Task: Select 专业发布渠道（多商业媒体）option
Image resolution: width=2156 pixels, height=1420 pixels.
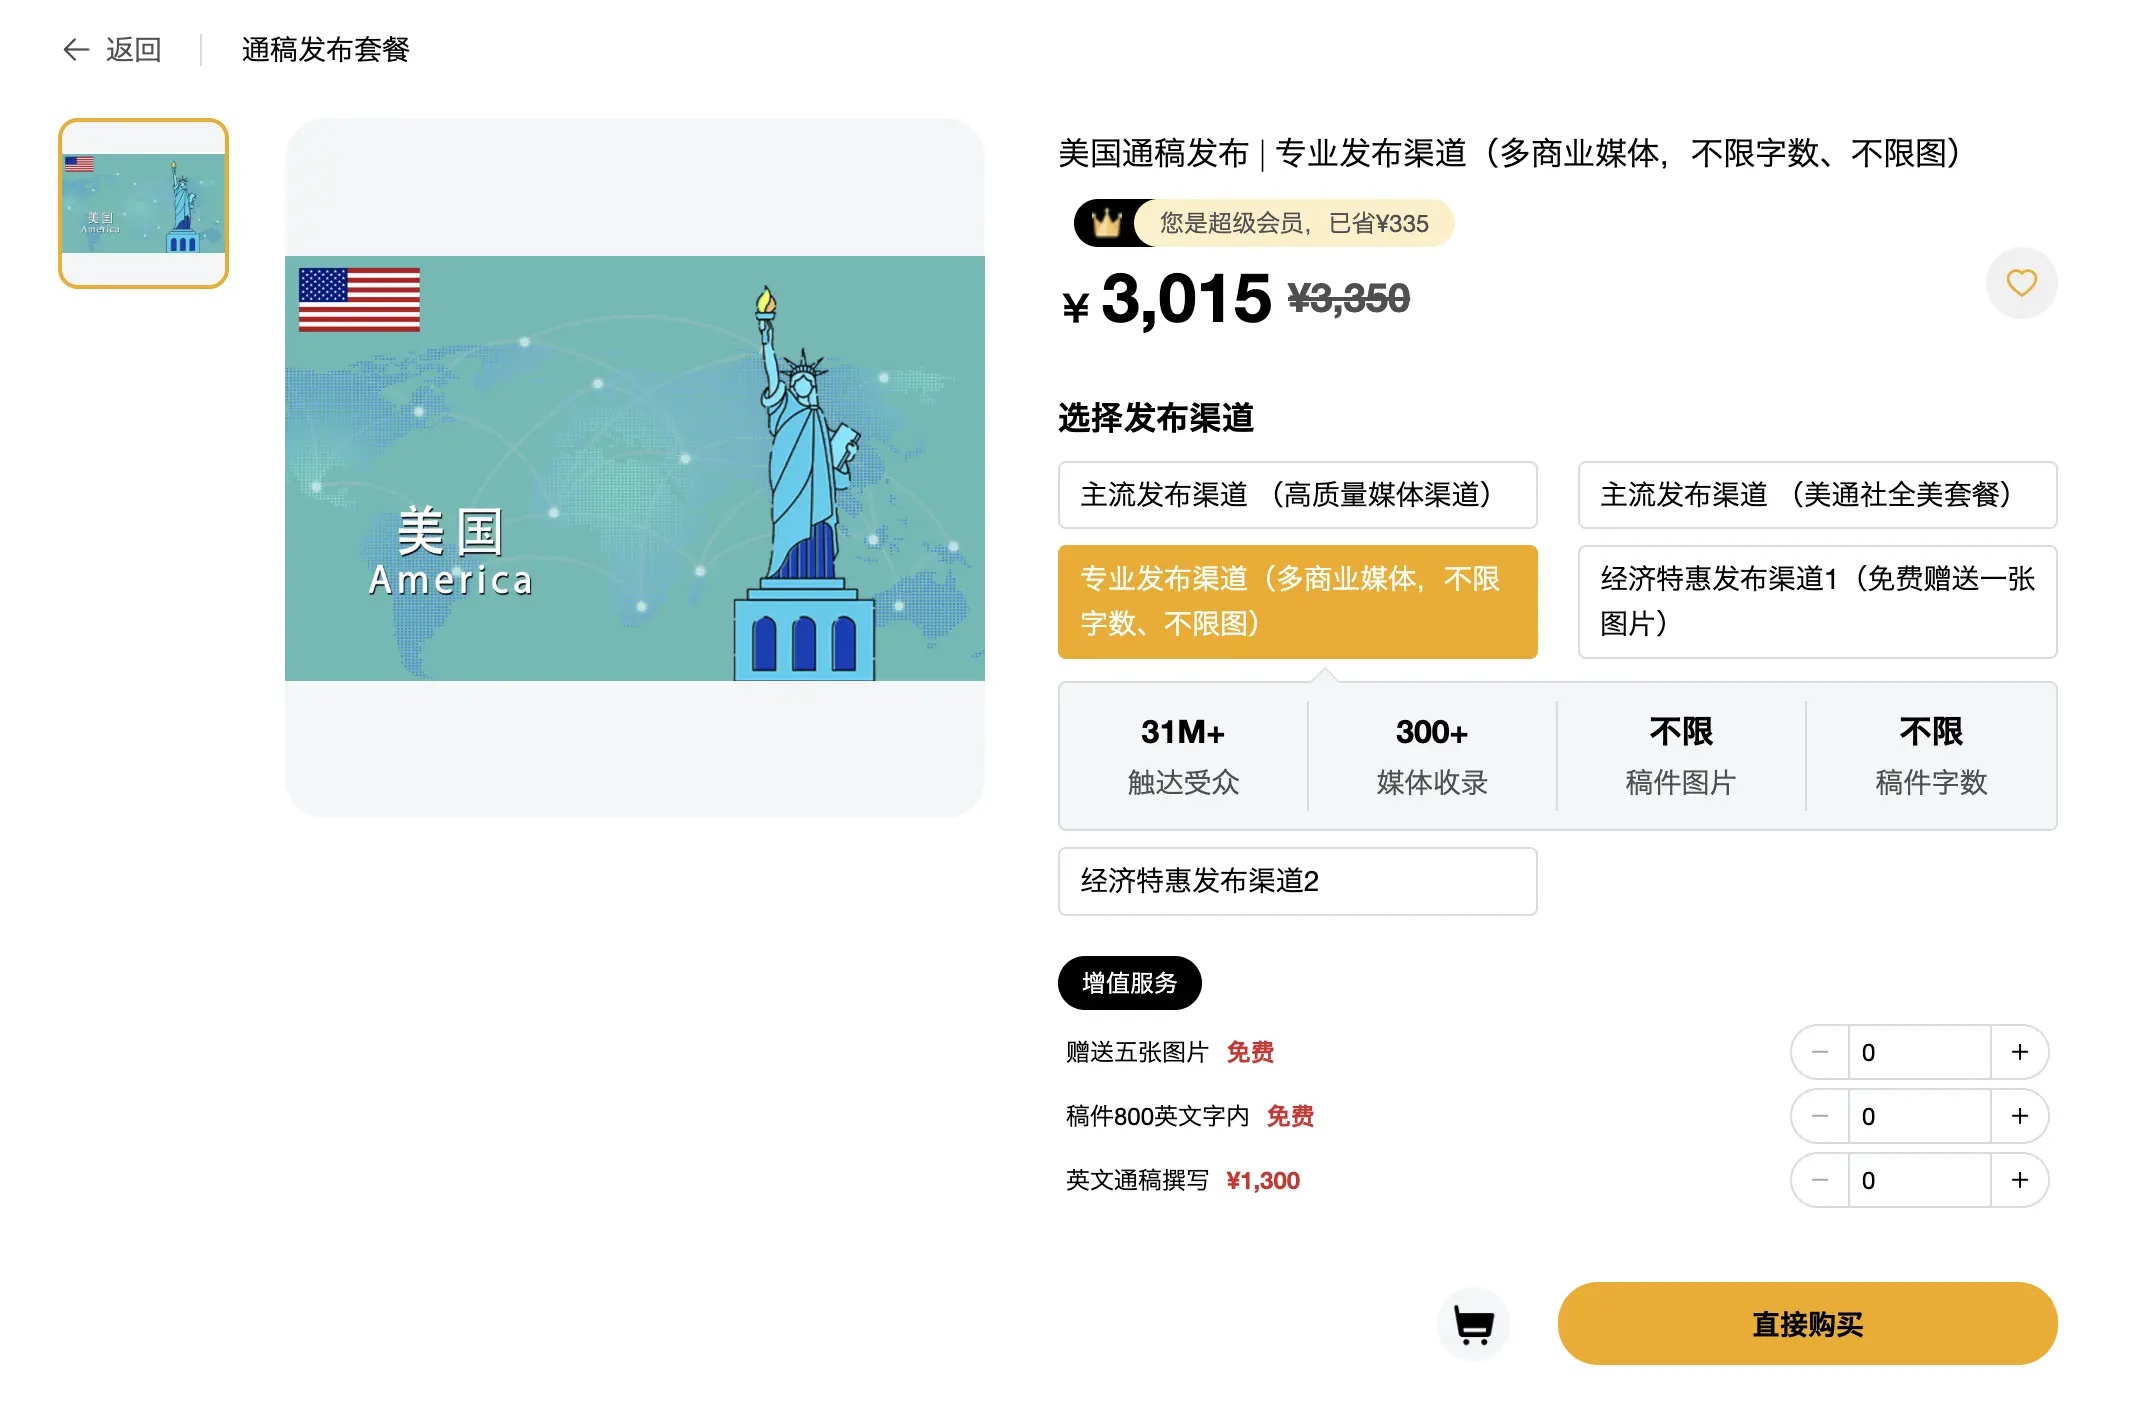Action: 1297,602
